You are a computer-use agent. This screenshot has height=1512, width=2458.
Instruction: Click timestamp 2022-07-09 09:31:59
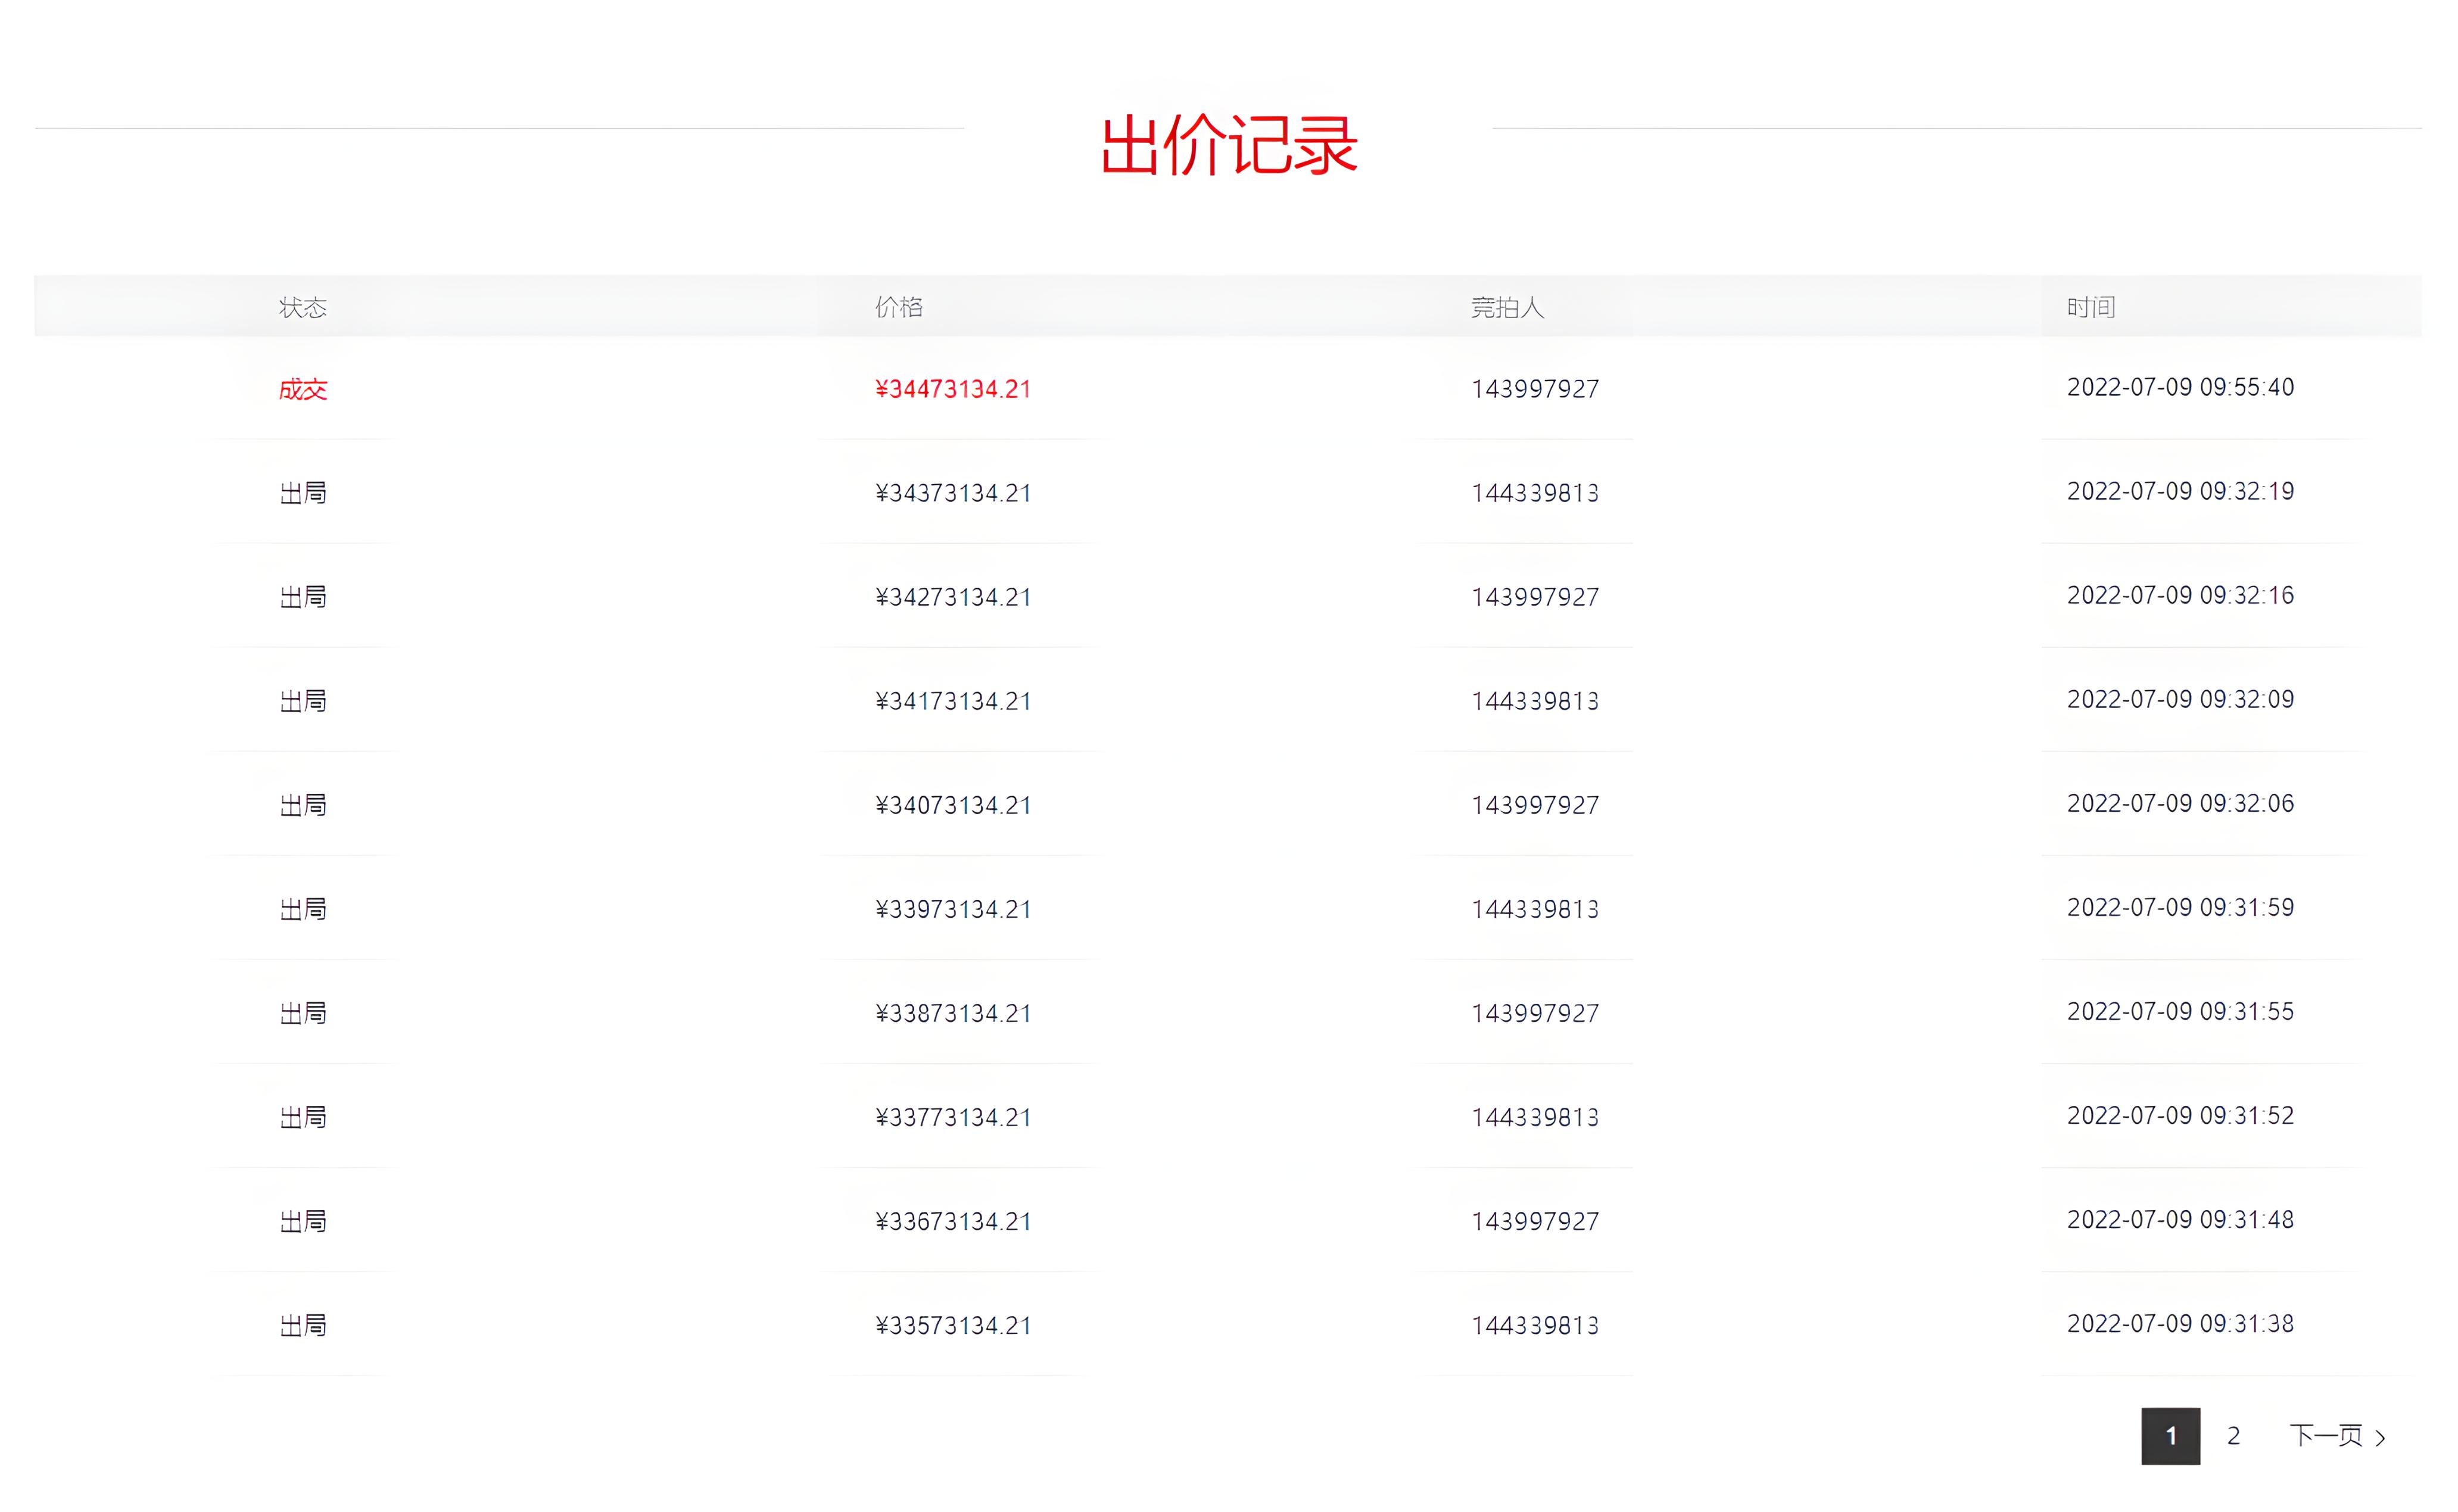tap(2180, 907)
